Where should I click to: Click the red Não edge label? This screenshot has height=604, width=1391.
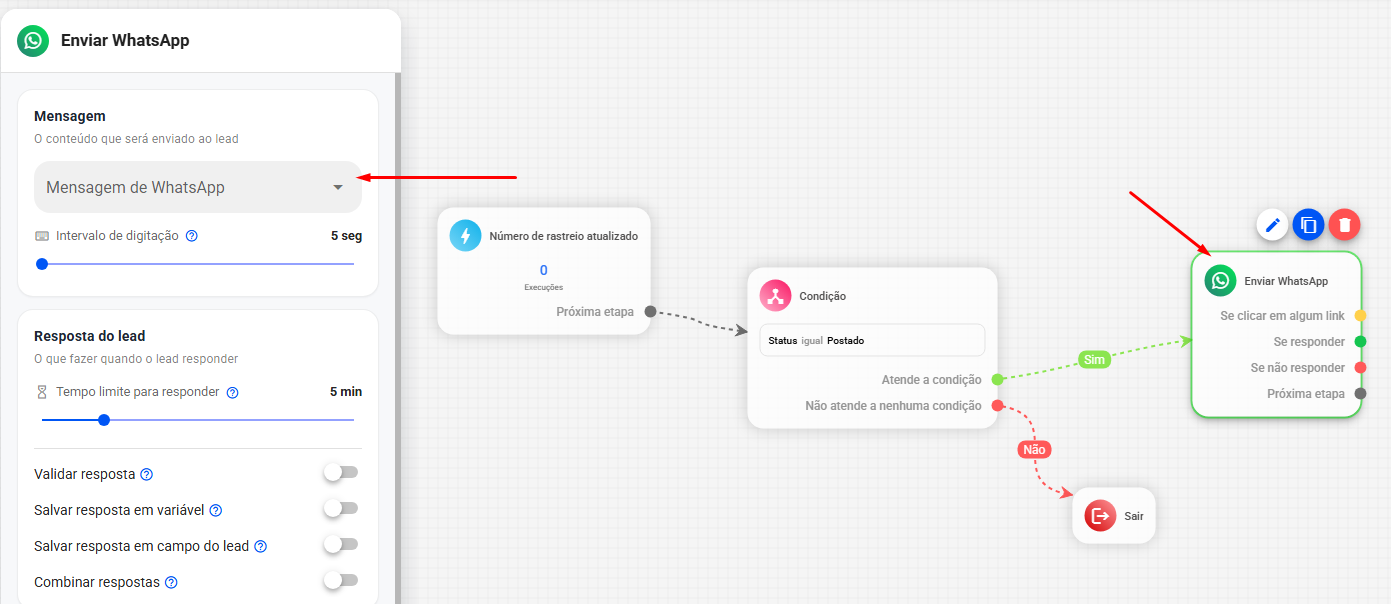[1035, 449]
